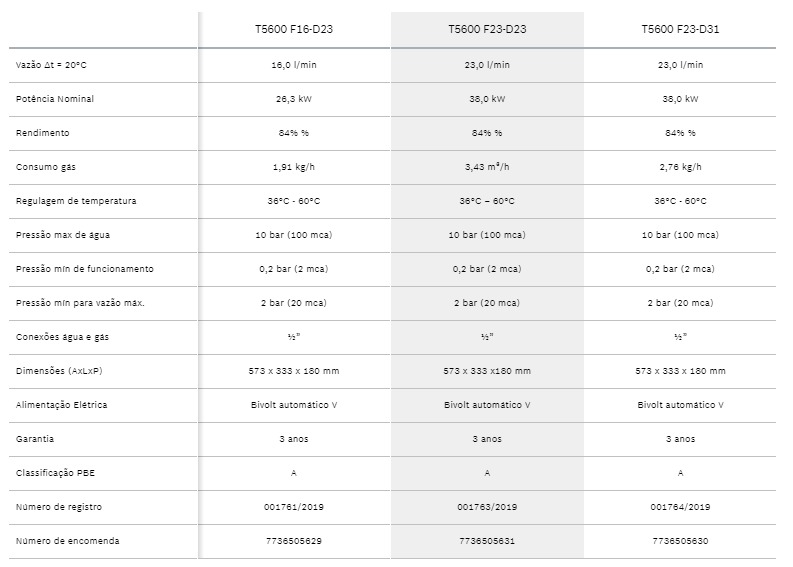Image resolution: width=793 pixels, height=567 pixels.
Task: Click the 3,43 m³/h gas consumption cell
Action: (487, 167)
